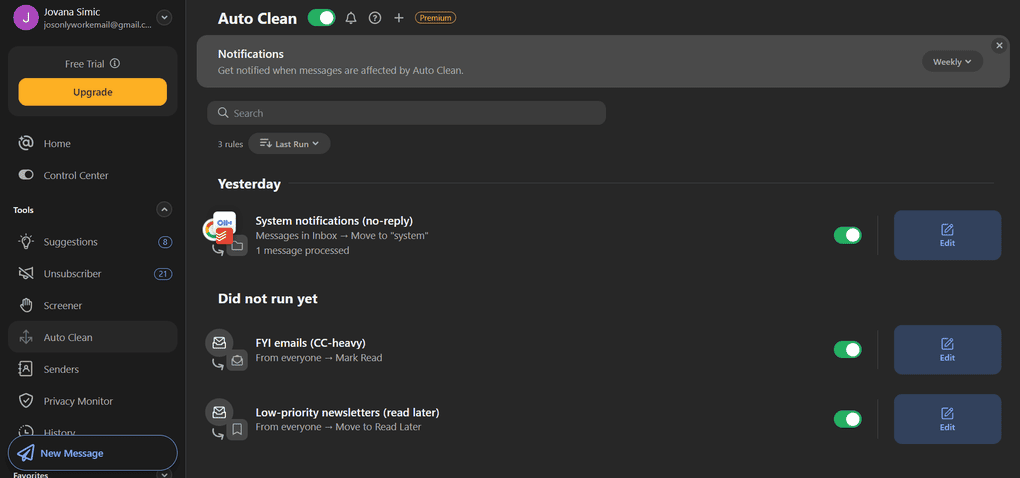Close the Notifications banner
The height and width of the screenshot is (478, 1020).
coord(999,46)
